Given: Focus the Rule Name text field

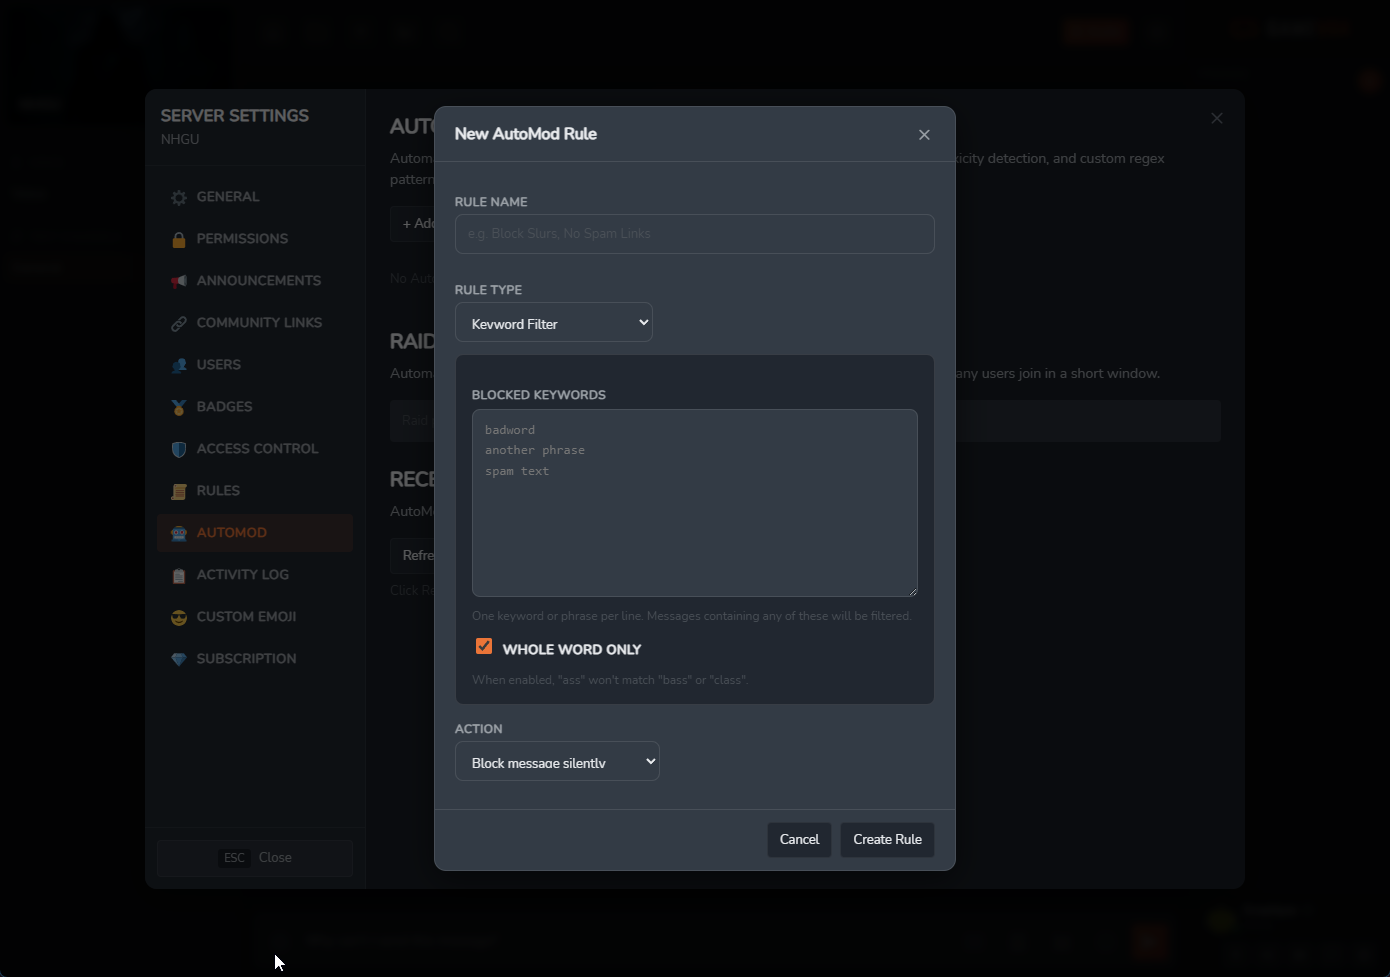Looking at the screenshot, I should (x=694, y=234).
